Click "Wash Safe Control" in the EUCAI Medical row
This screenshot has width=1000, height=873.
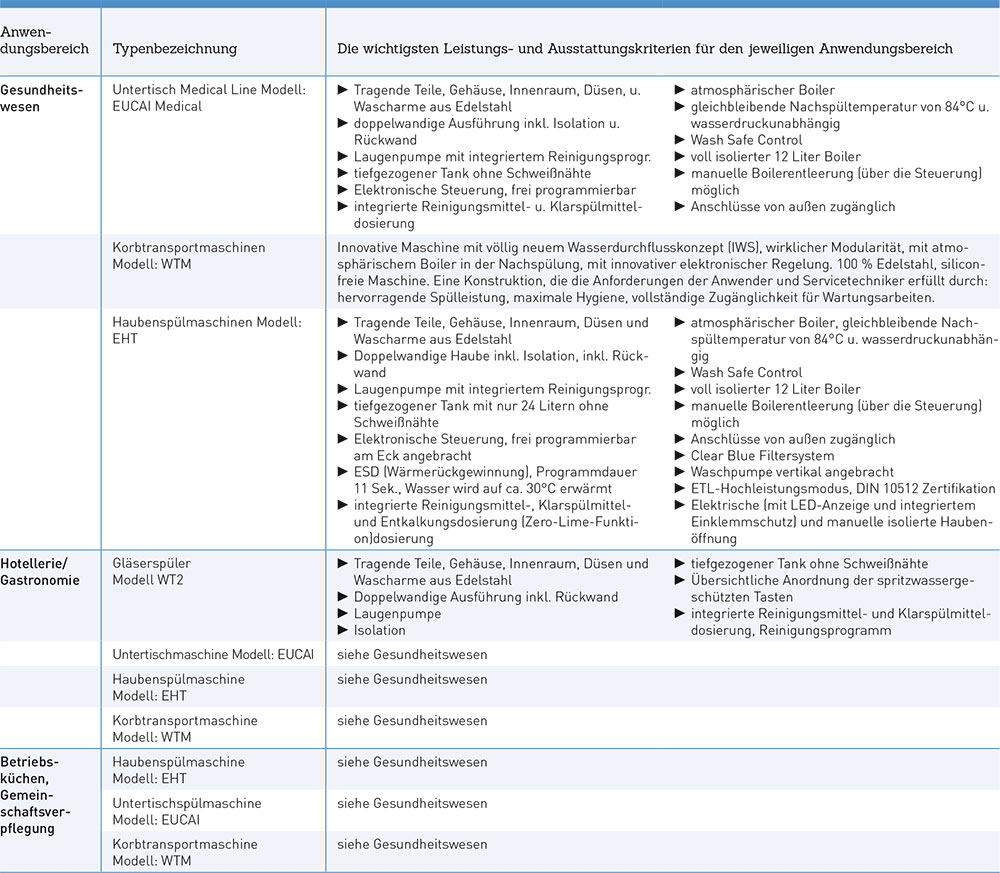tap(746, 140)
